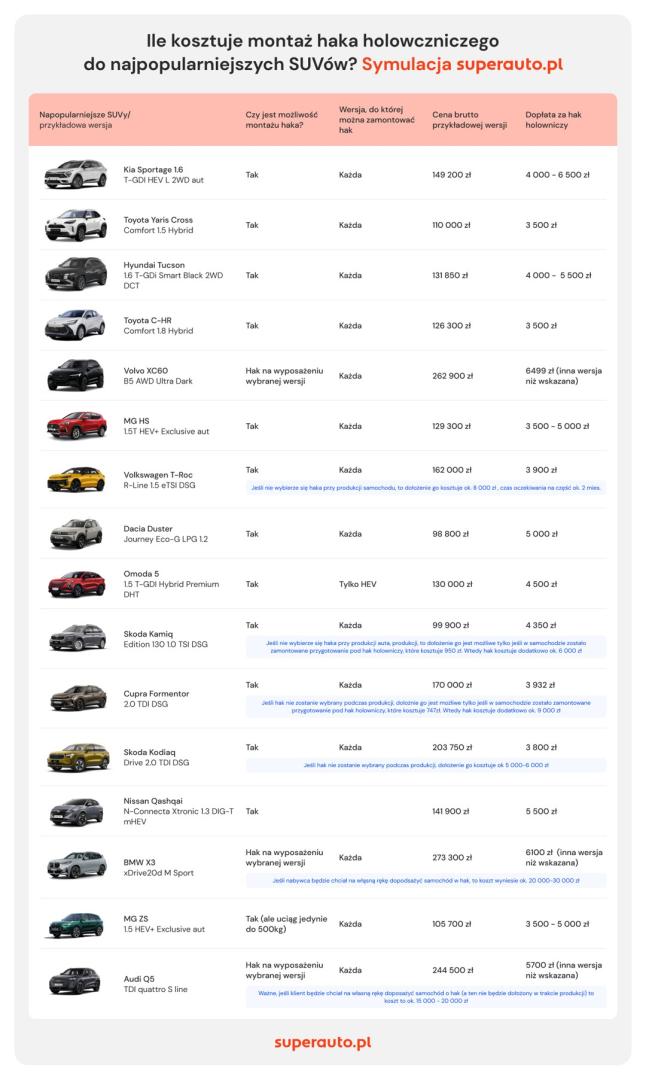Click the Kia Sportage car image
This screenshot has height=1080, width=646.
[76, 174]
